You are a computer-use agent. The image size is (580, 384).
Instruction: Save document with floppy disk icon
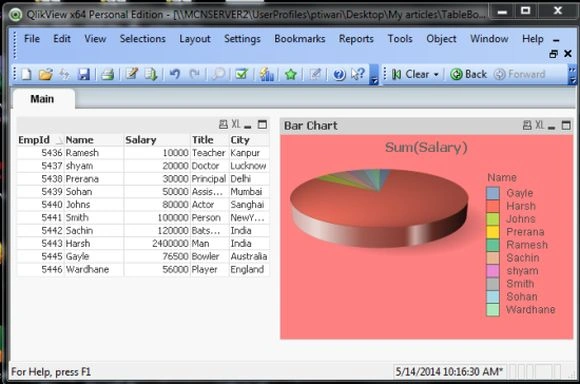click(84, 74)
